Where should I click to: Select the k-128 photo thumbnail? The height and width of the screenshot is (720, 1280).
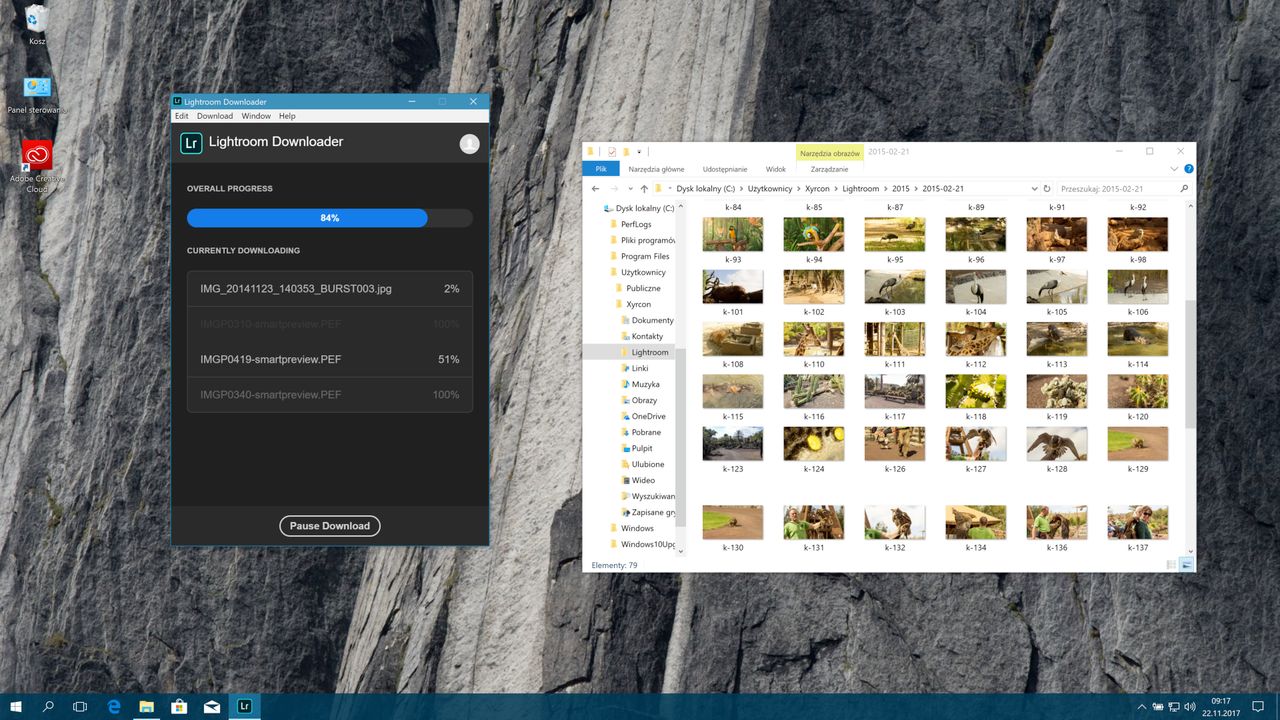click(1057, 444)
